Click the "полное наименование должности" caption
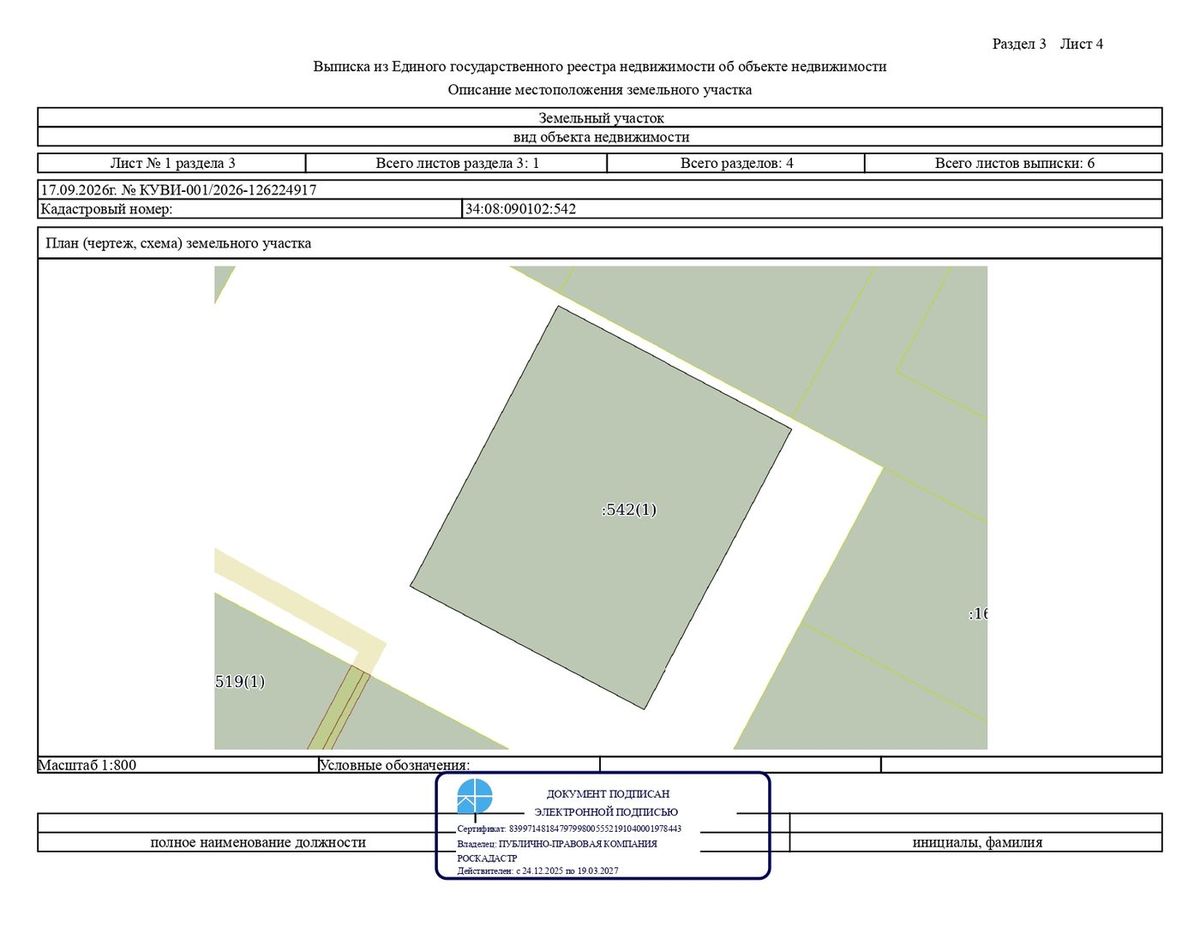Screen dimensions: 1200x927 (x=258, y=842)
